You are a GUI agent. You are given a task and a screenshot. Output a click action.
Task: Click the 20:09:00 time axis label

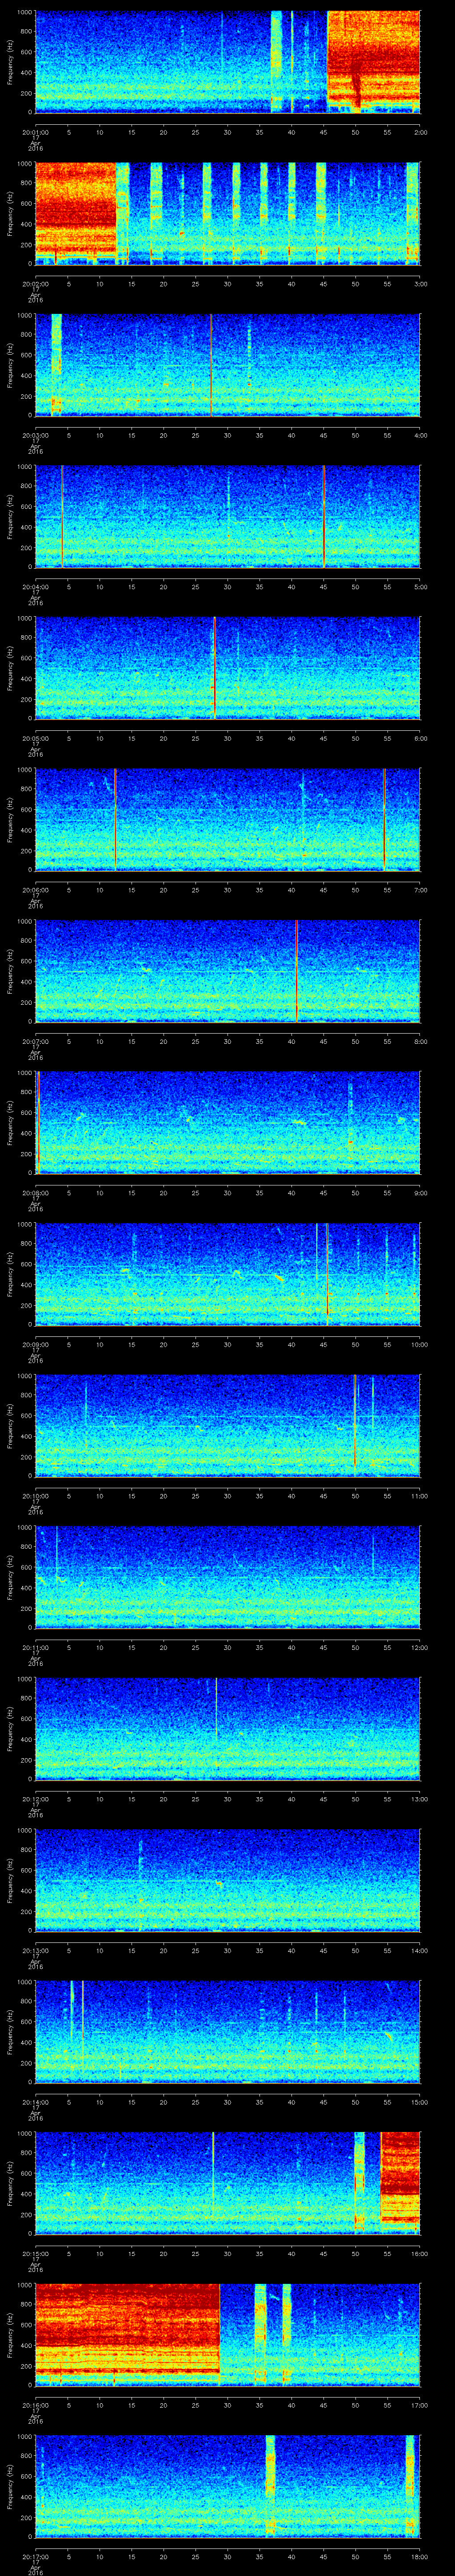[x=35, y=1344]
